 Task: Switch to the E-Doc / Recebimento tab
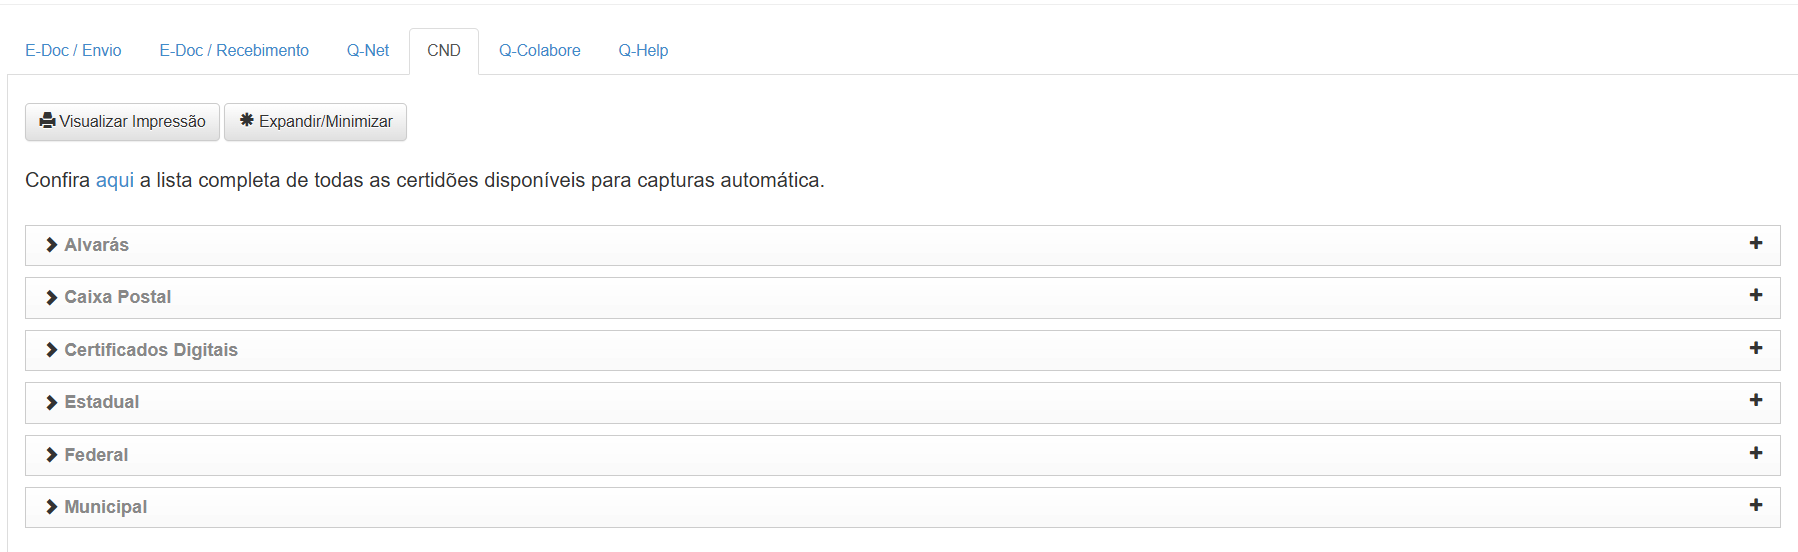(x=234, y=51)
